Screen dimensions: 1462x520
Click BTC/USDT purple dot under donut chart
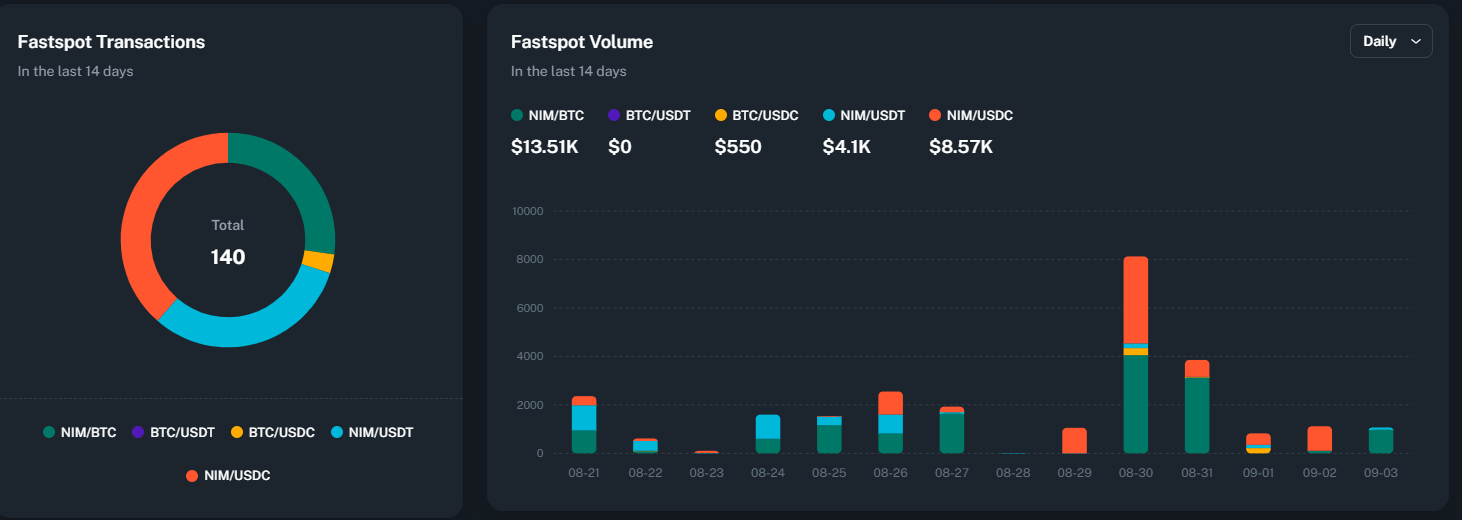point(138,433)
